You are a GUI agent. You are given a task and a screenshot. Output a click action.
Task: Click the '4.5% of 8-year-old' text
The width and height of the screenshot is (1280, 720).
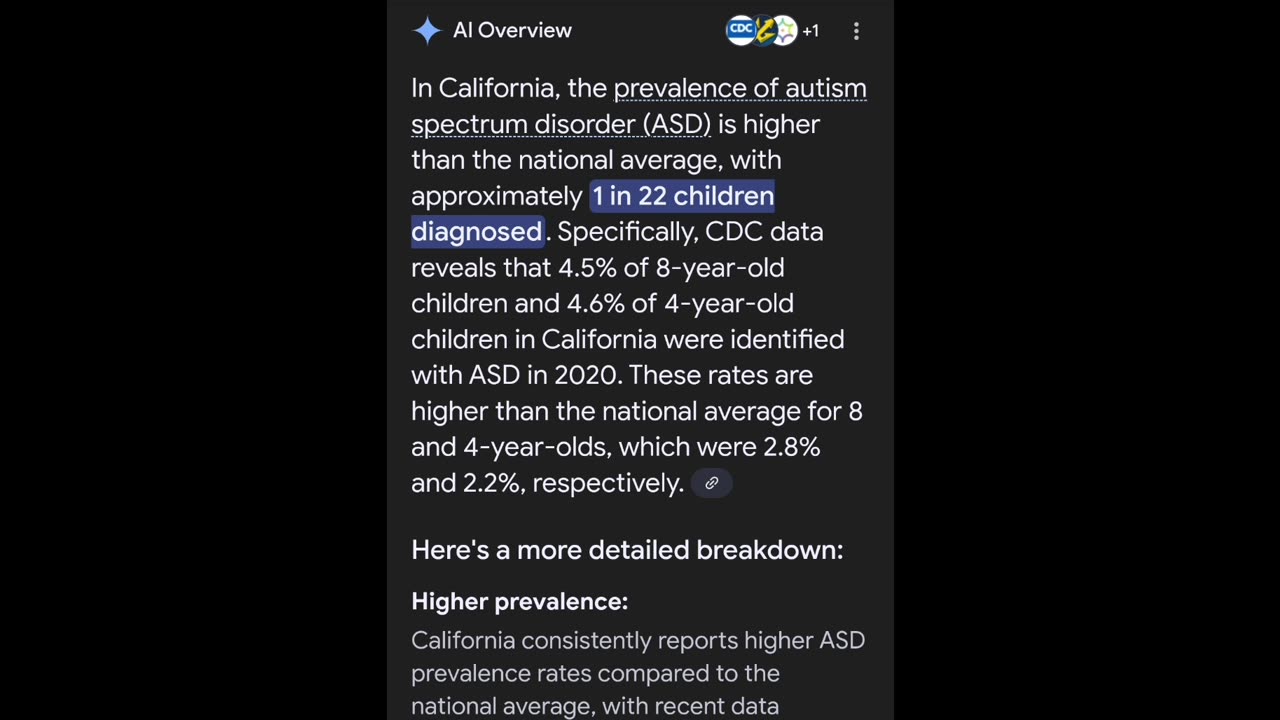coord(671,268)
